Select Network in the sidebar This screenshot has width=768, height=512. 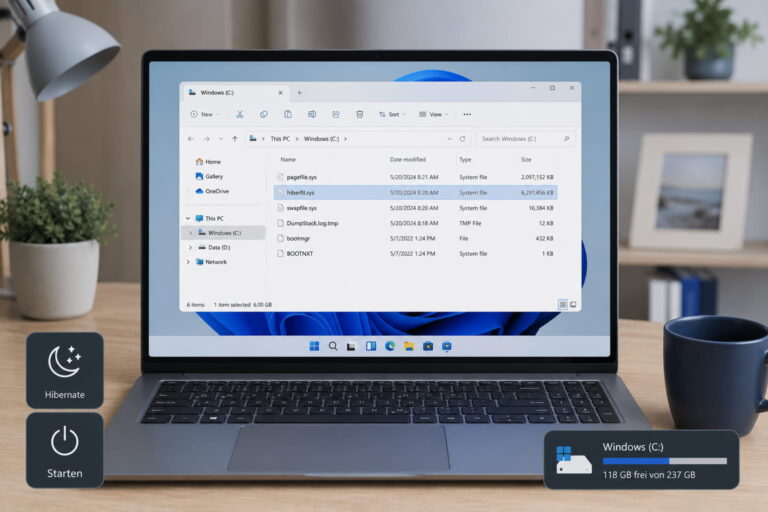(211, 262)
